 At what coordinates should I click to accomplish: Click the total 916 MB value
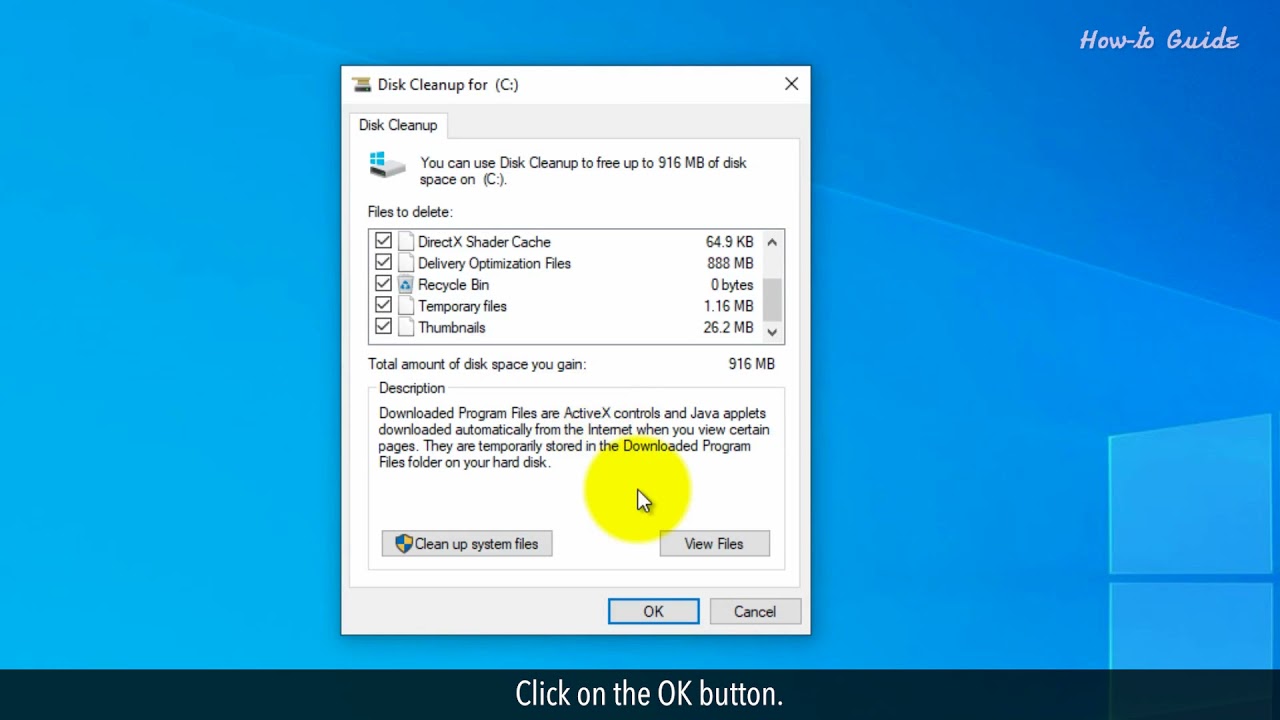(752, 364)
